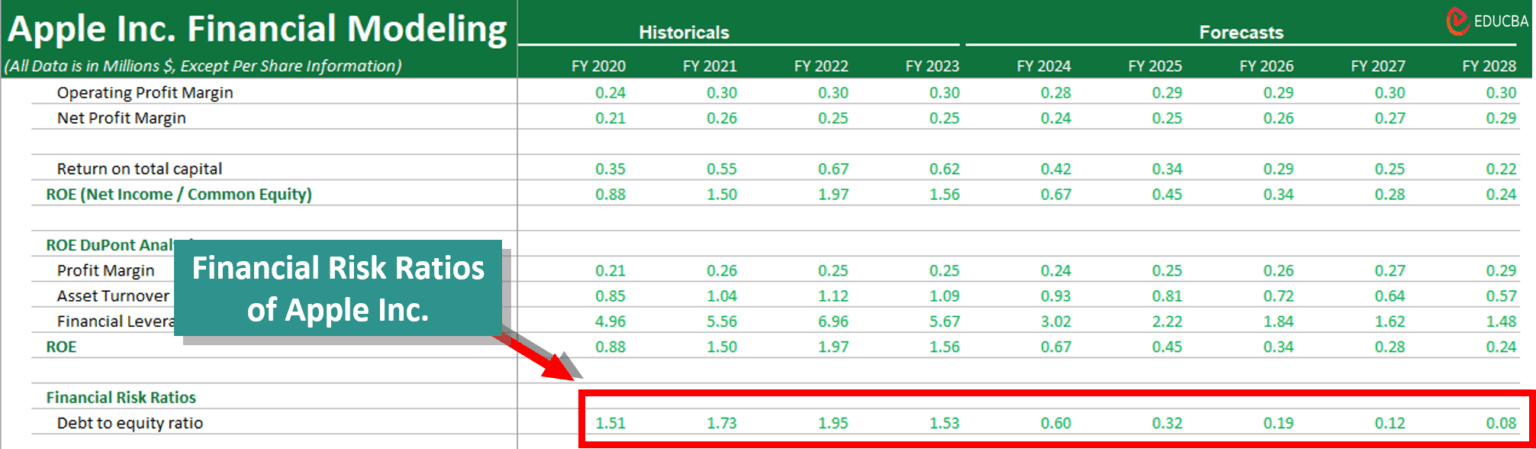Select the Historicals section header
The width and height of the screenshot is (1536, 449).
pos(683,32)
